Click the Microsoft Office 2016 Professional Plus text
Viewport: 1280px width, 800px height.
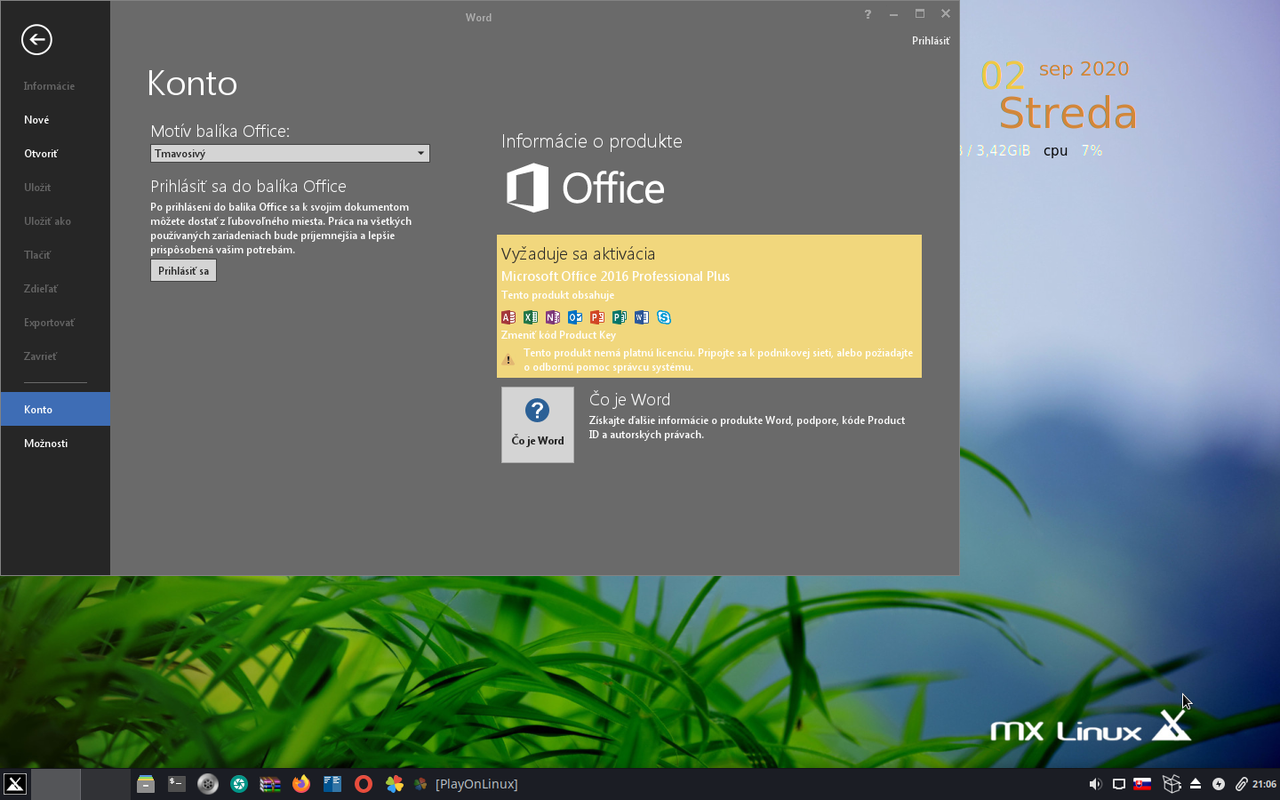pos(615,276)
